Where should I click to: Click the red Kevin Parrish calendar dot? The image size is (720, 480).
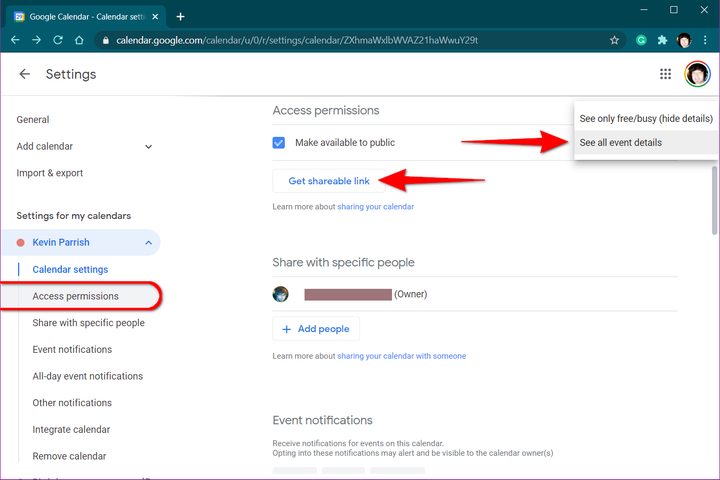point(20,243)
